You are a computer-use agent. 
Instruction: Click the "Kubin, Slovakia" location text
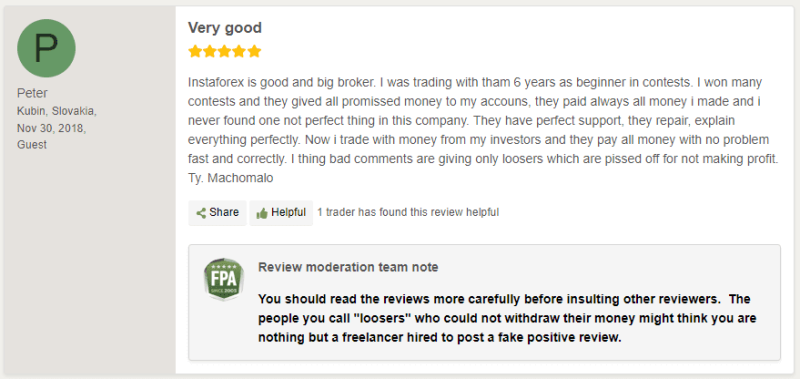point(57,111)
